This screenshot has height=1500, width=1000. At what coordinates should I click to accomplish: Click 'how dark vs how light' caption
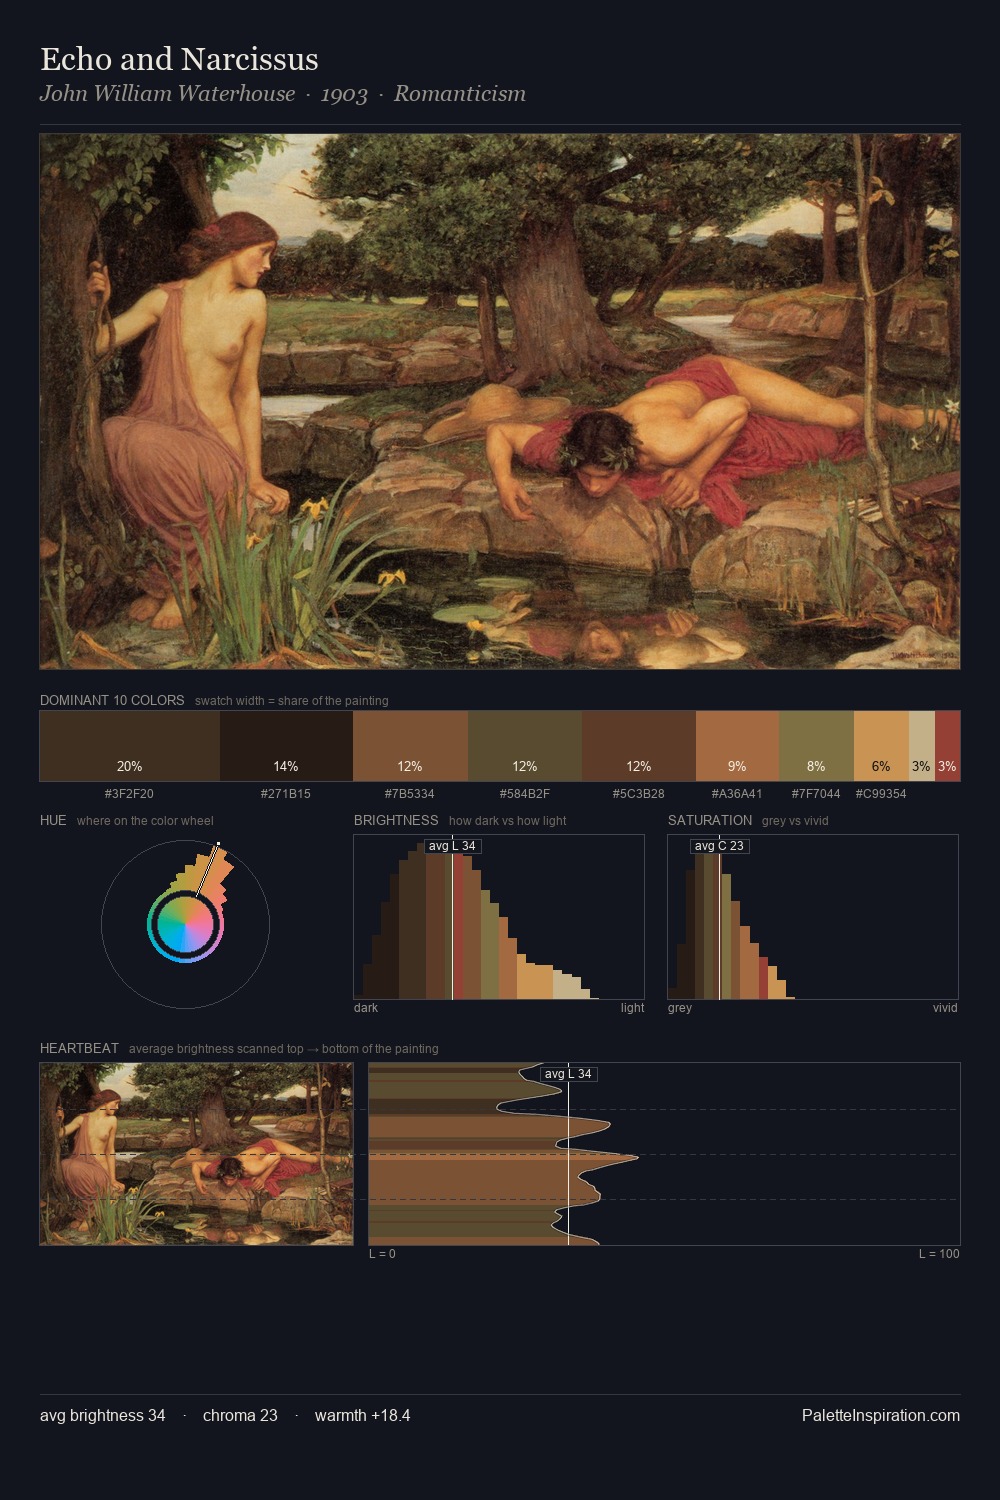click(507, 821)
